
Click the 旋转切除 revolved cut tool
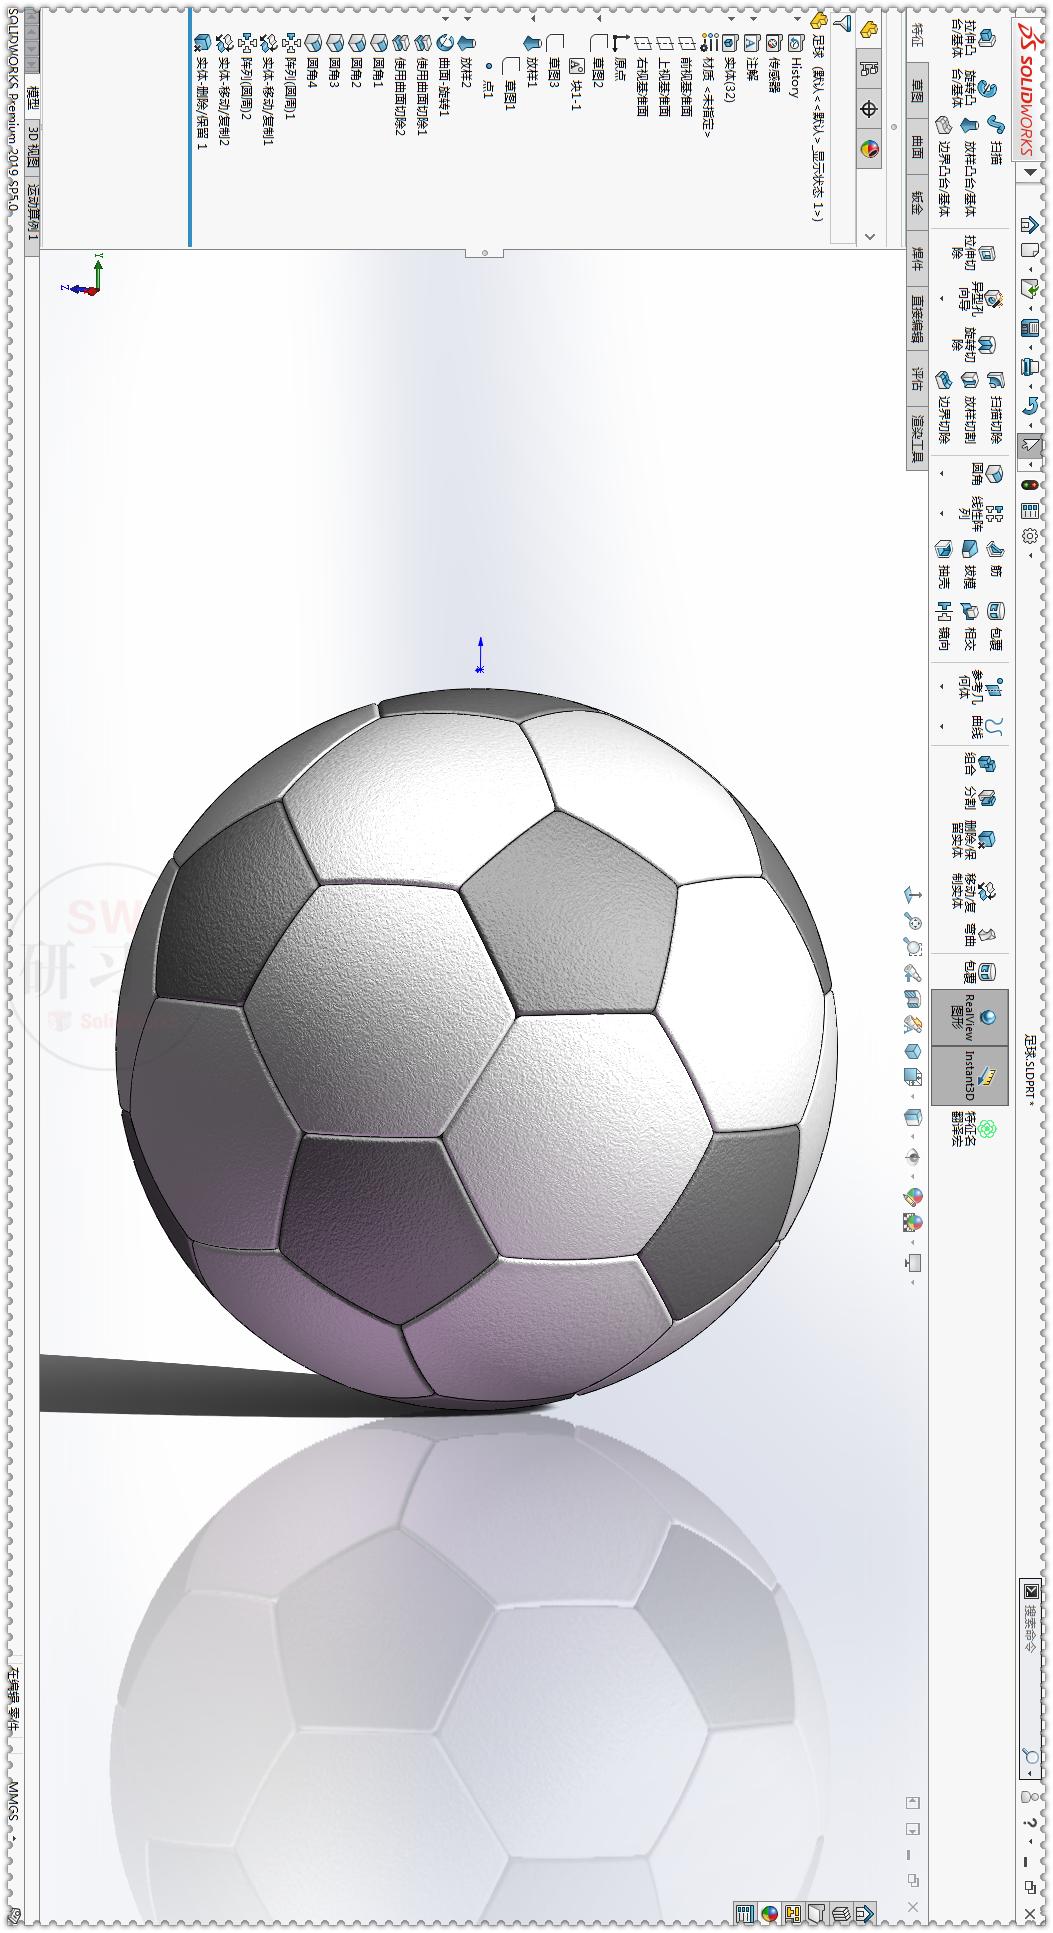coord(974,345)
